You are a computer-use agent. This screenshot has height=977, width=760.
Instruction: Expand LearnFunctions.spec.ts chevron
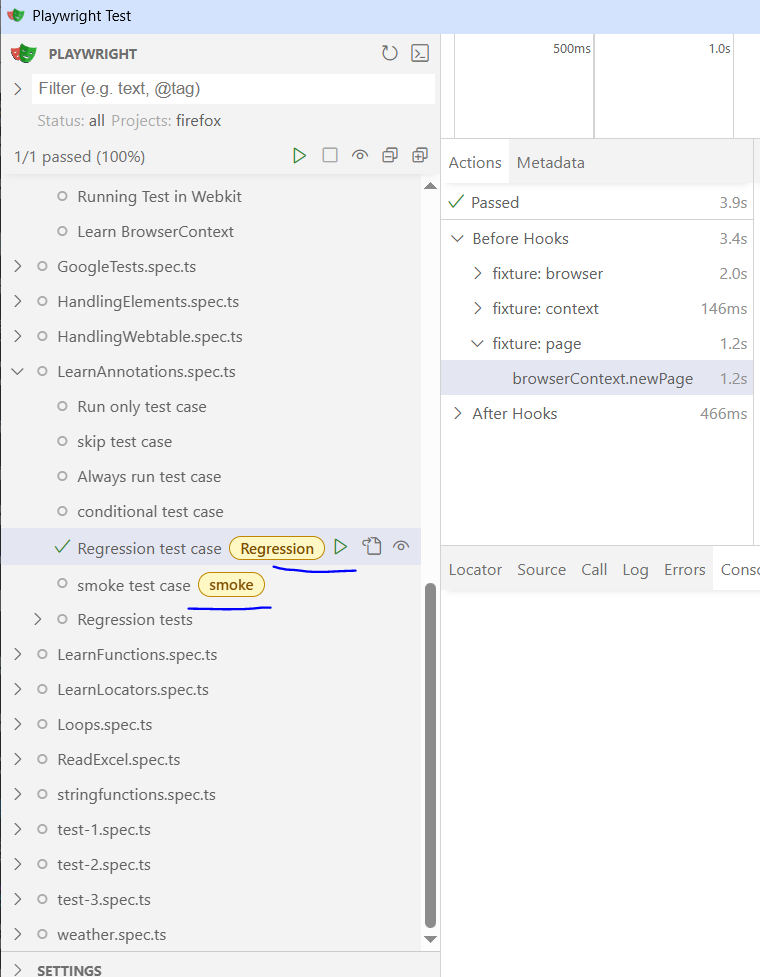coord(17,654)
